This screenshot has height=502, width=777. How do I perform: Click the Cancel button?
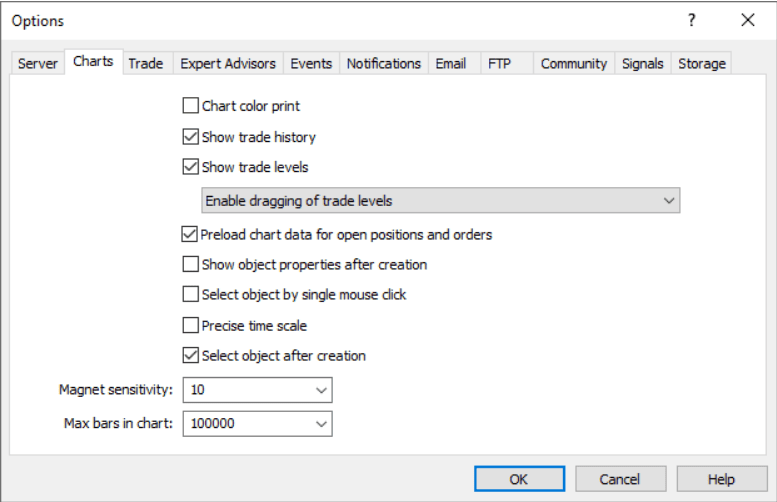[x=620, y=479]
